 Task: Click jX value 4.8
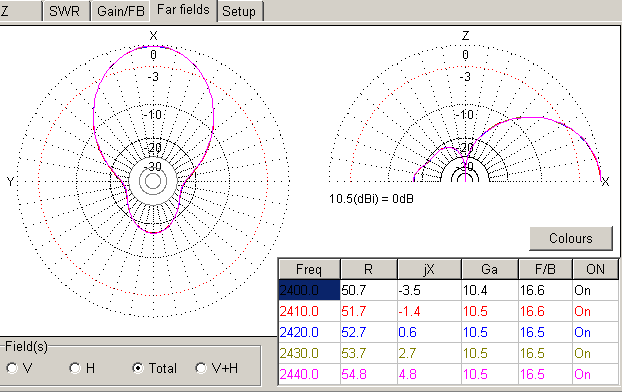[x=429, y=374]
